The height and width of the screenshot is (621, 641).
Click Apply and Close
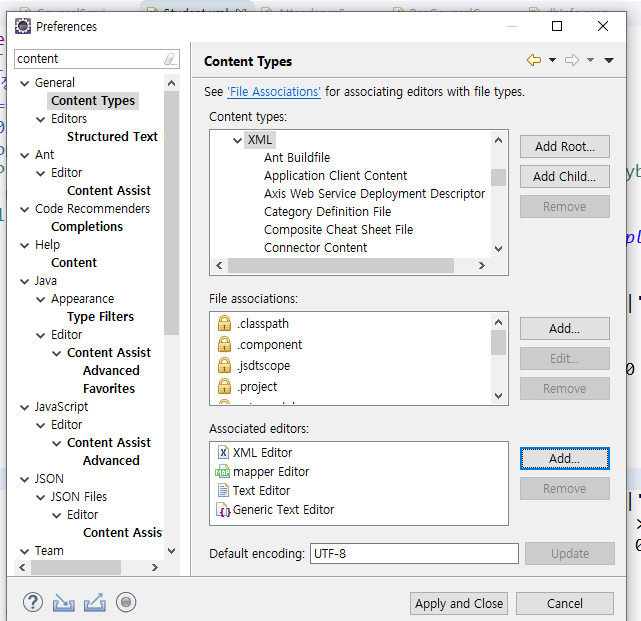click(x=459, y=603)
